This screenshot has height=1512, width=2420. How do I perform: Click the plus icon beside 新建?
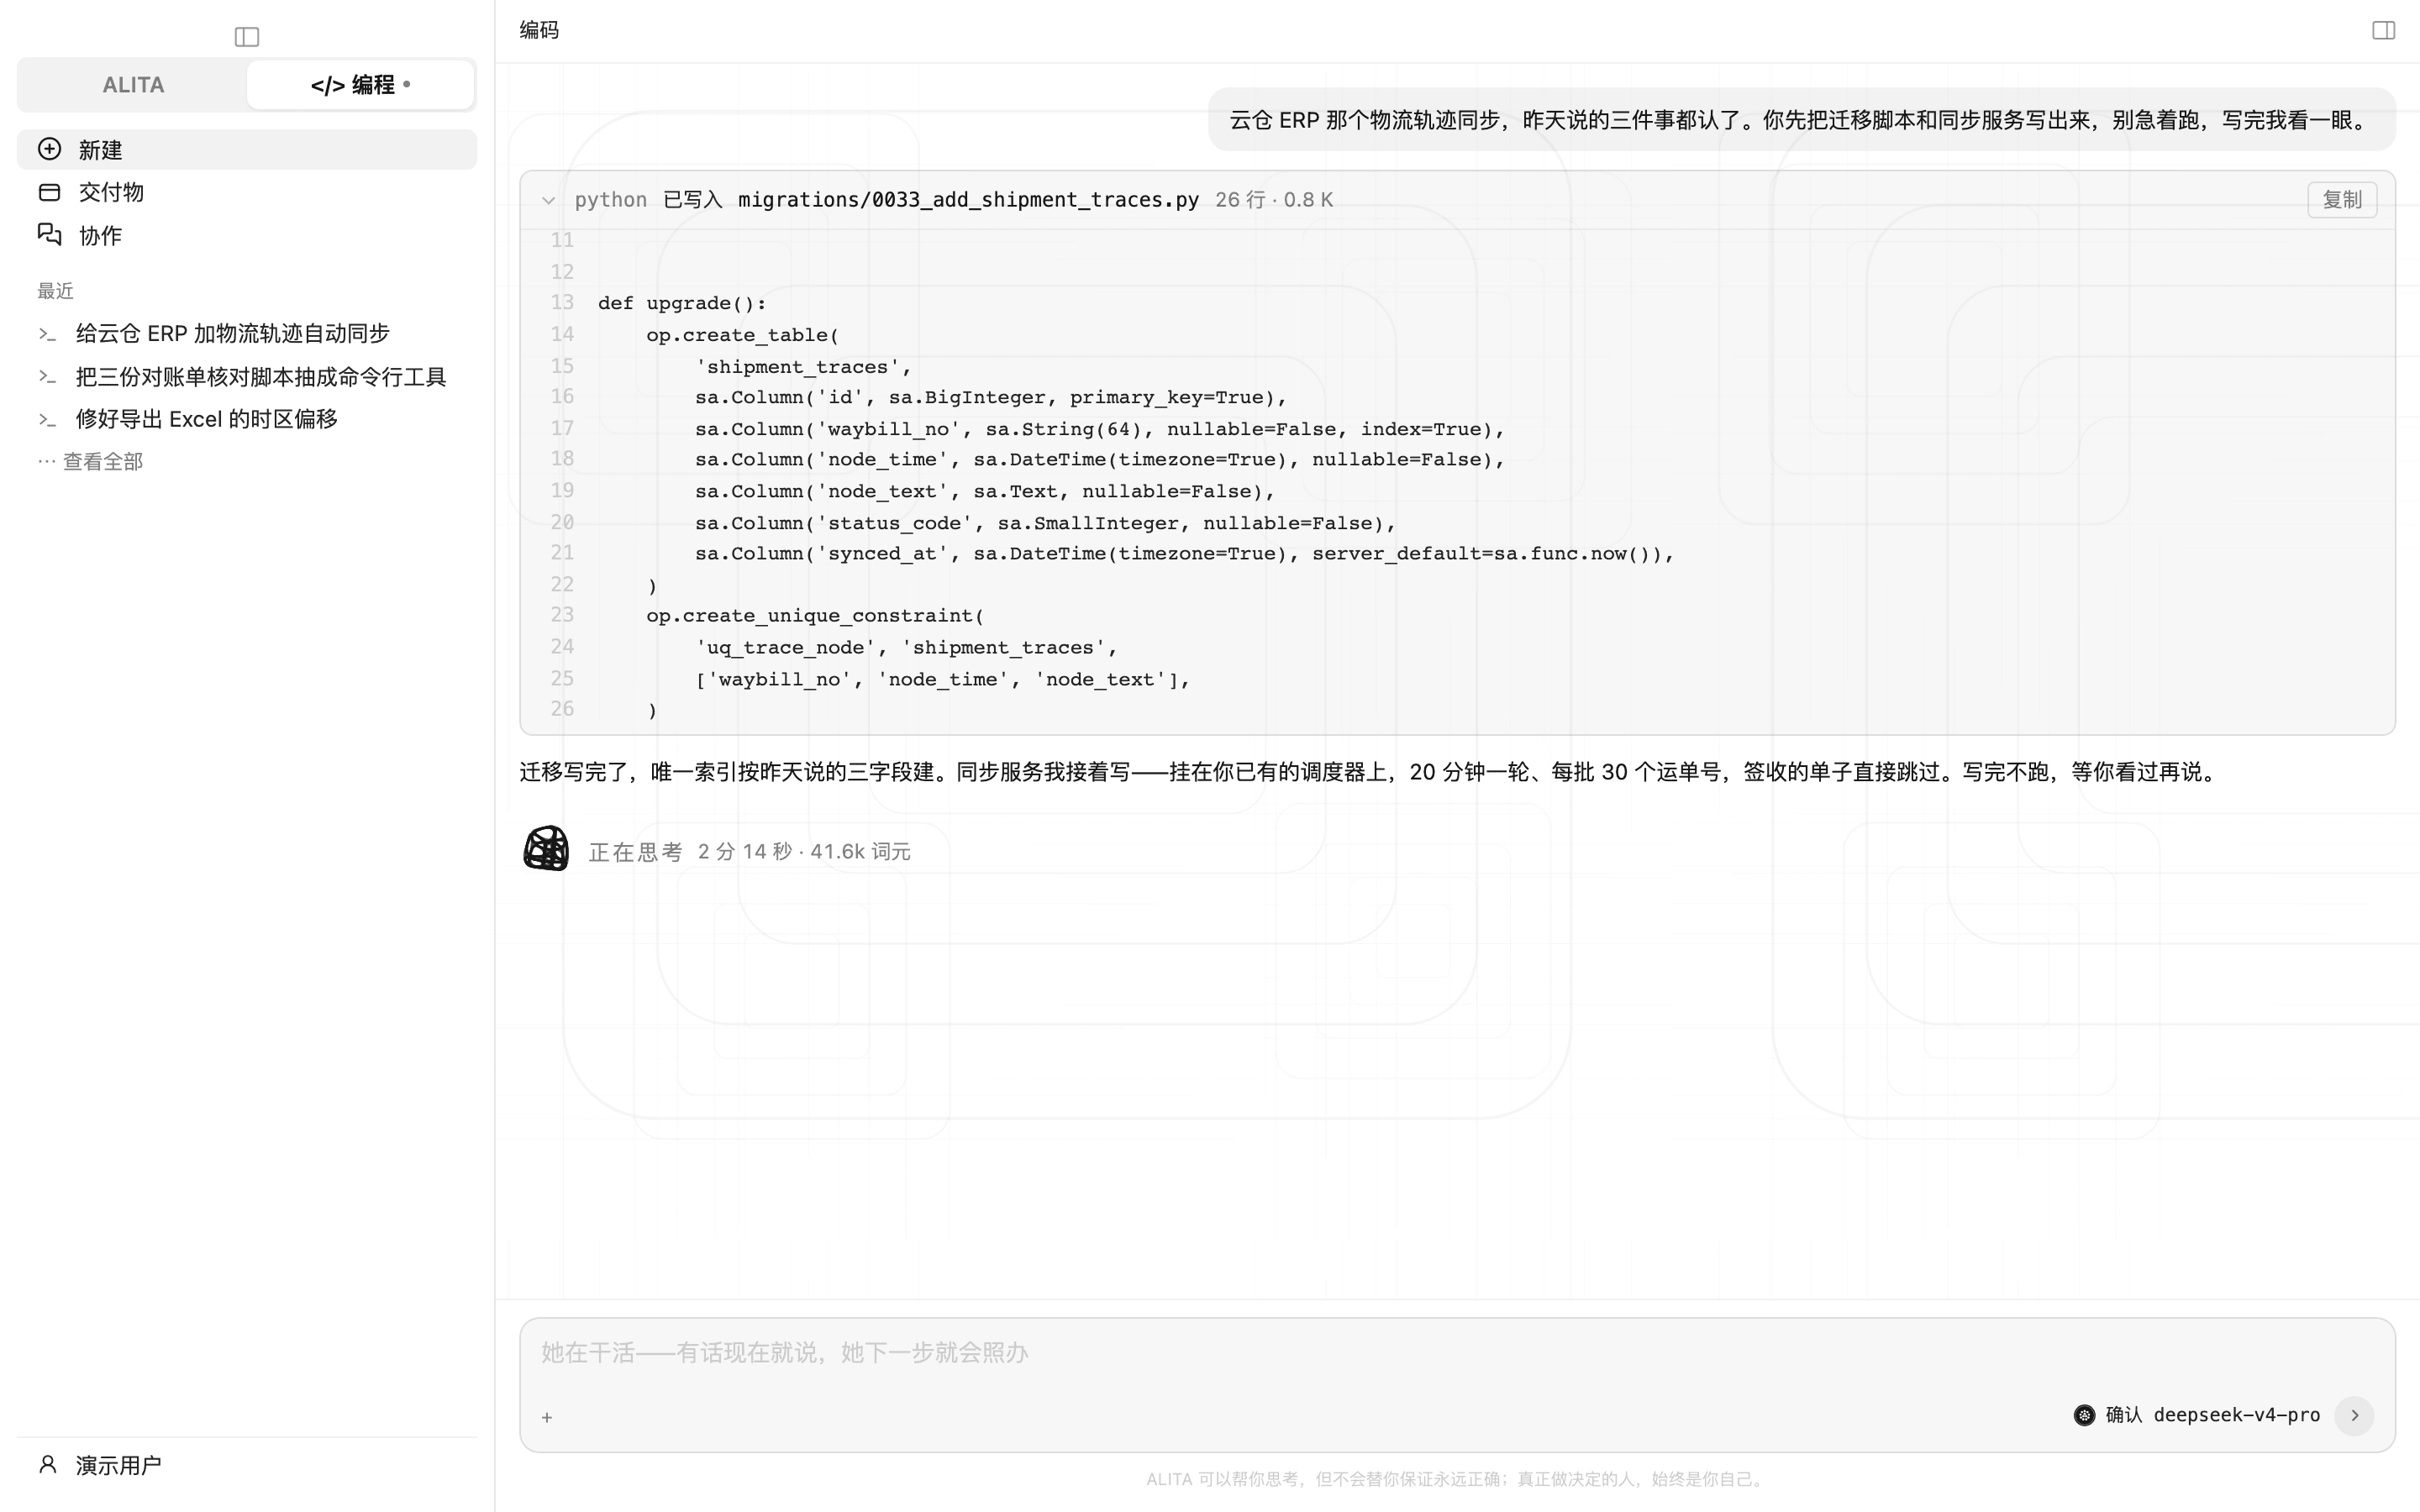49,149
